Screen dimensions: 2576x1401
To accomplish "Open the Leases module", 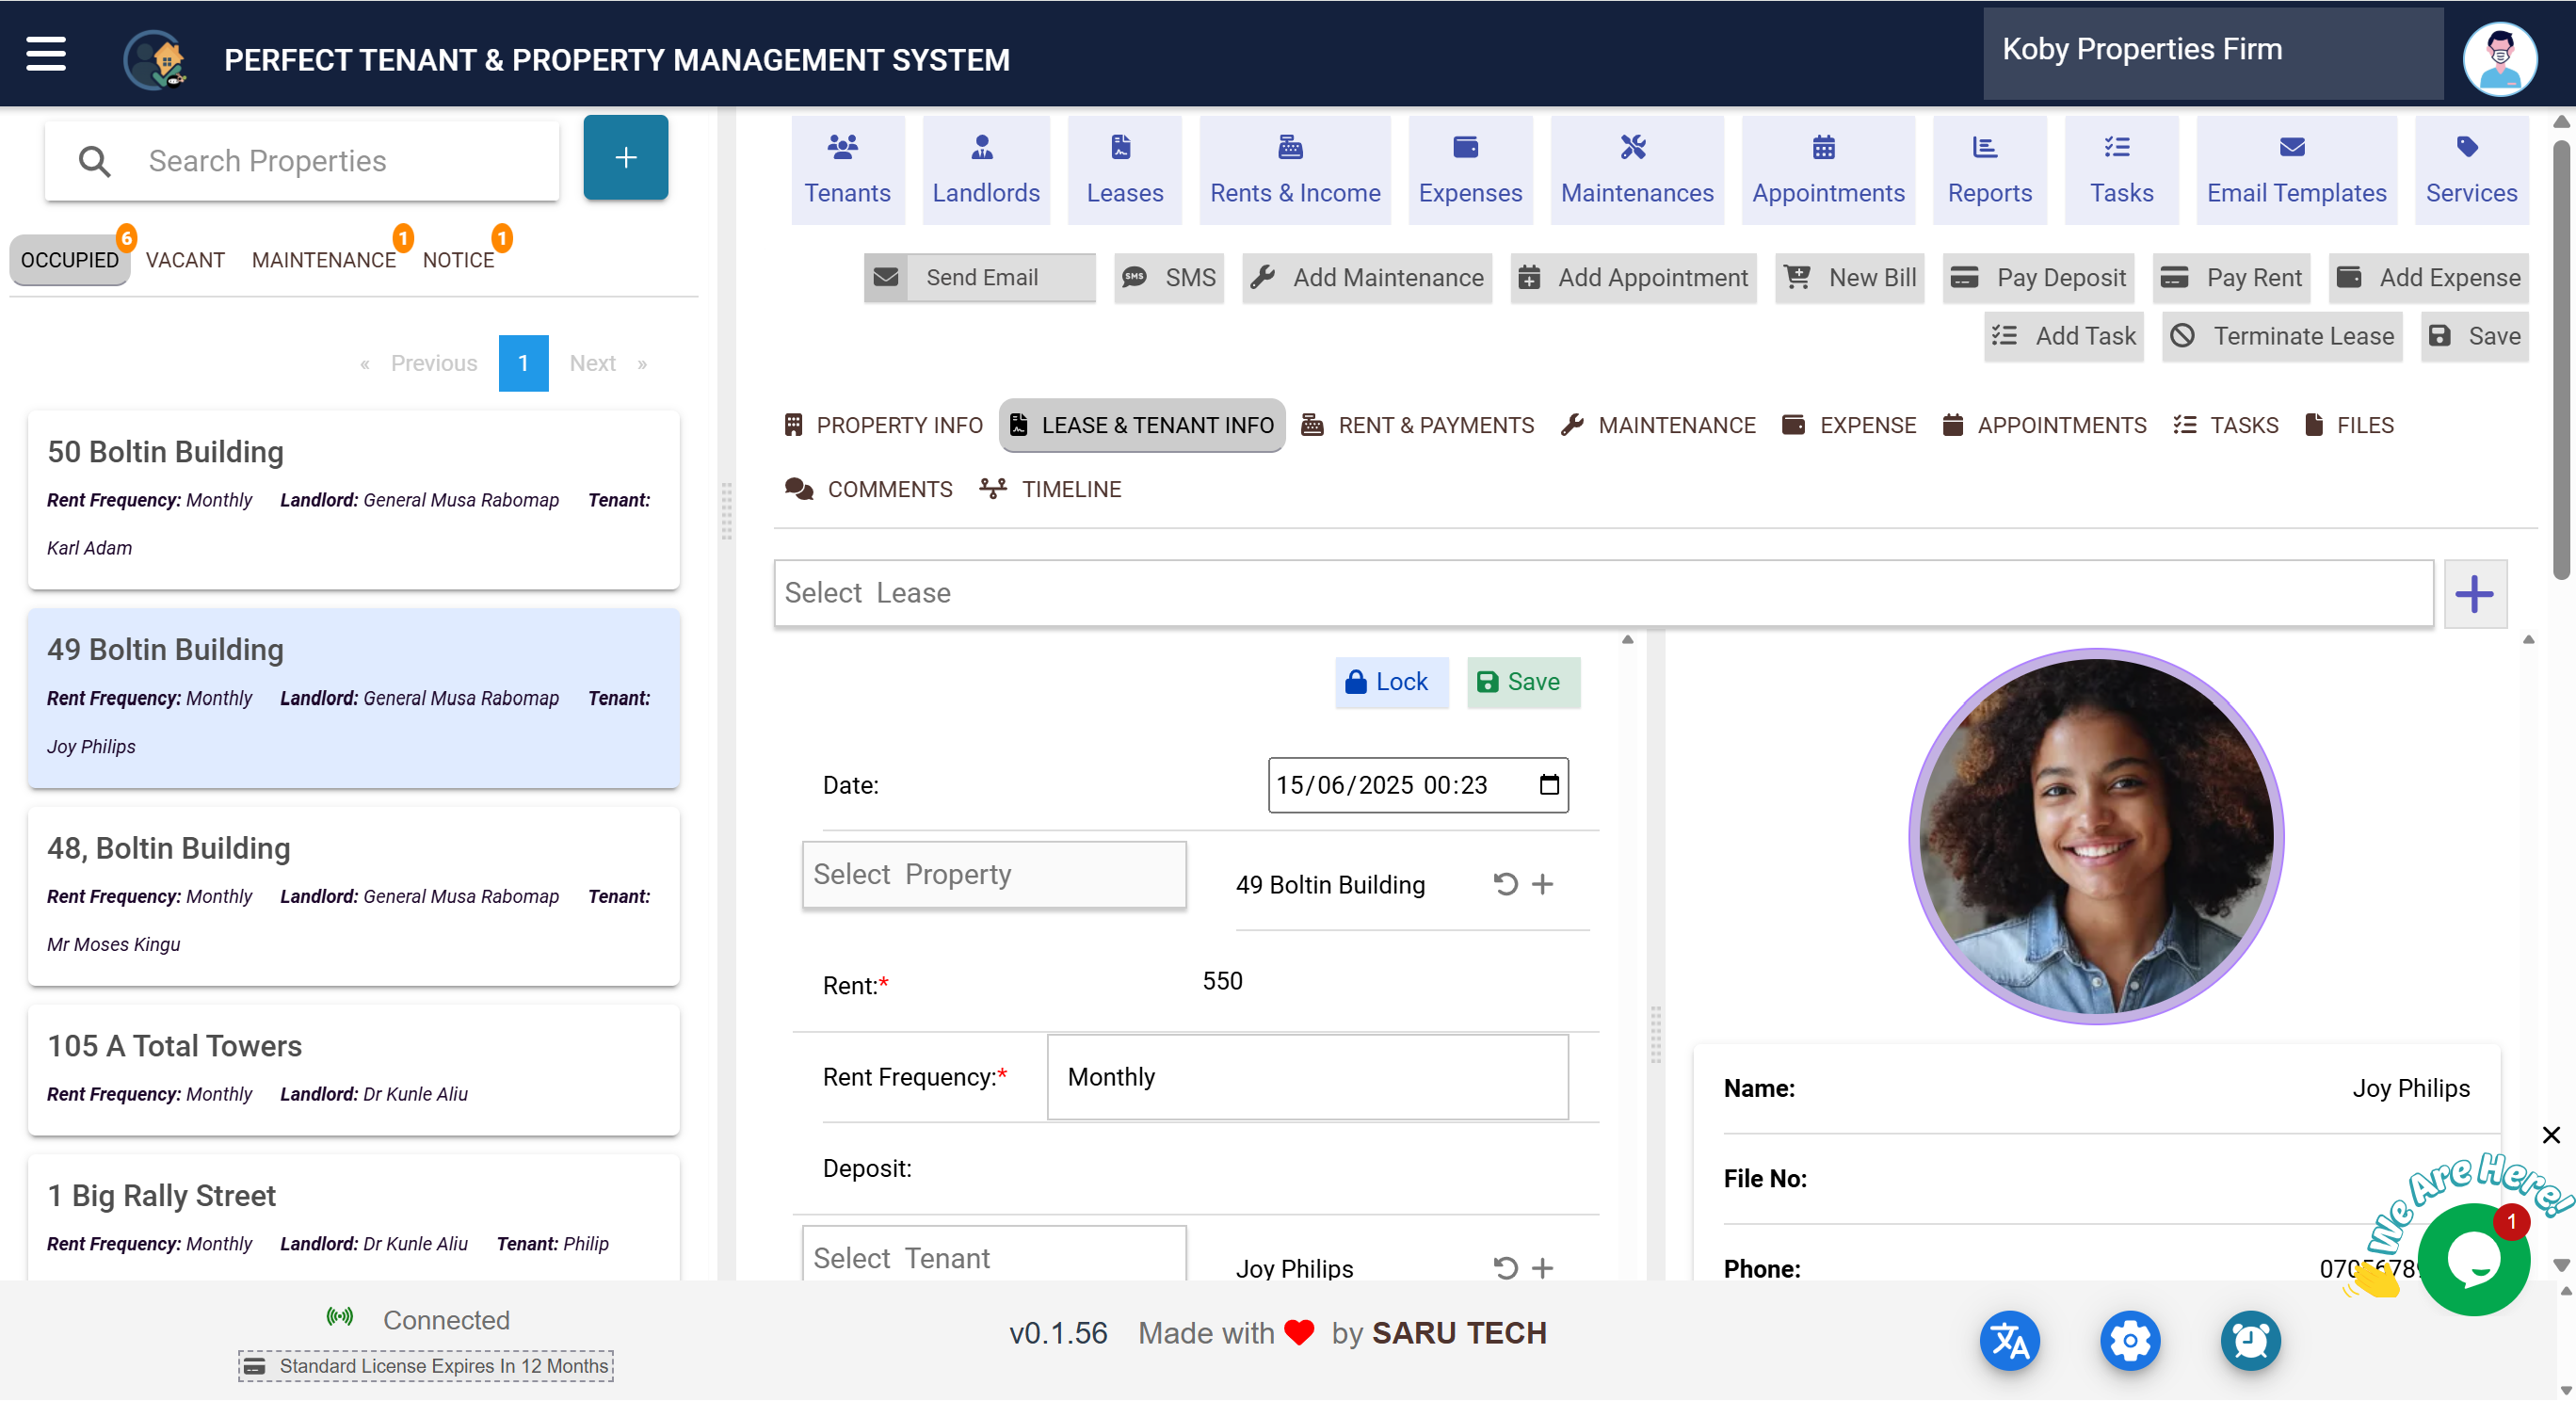I will tap(1124, 169).
